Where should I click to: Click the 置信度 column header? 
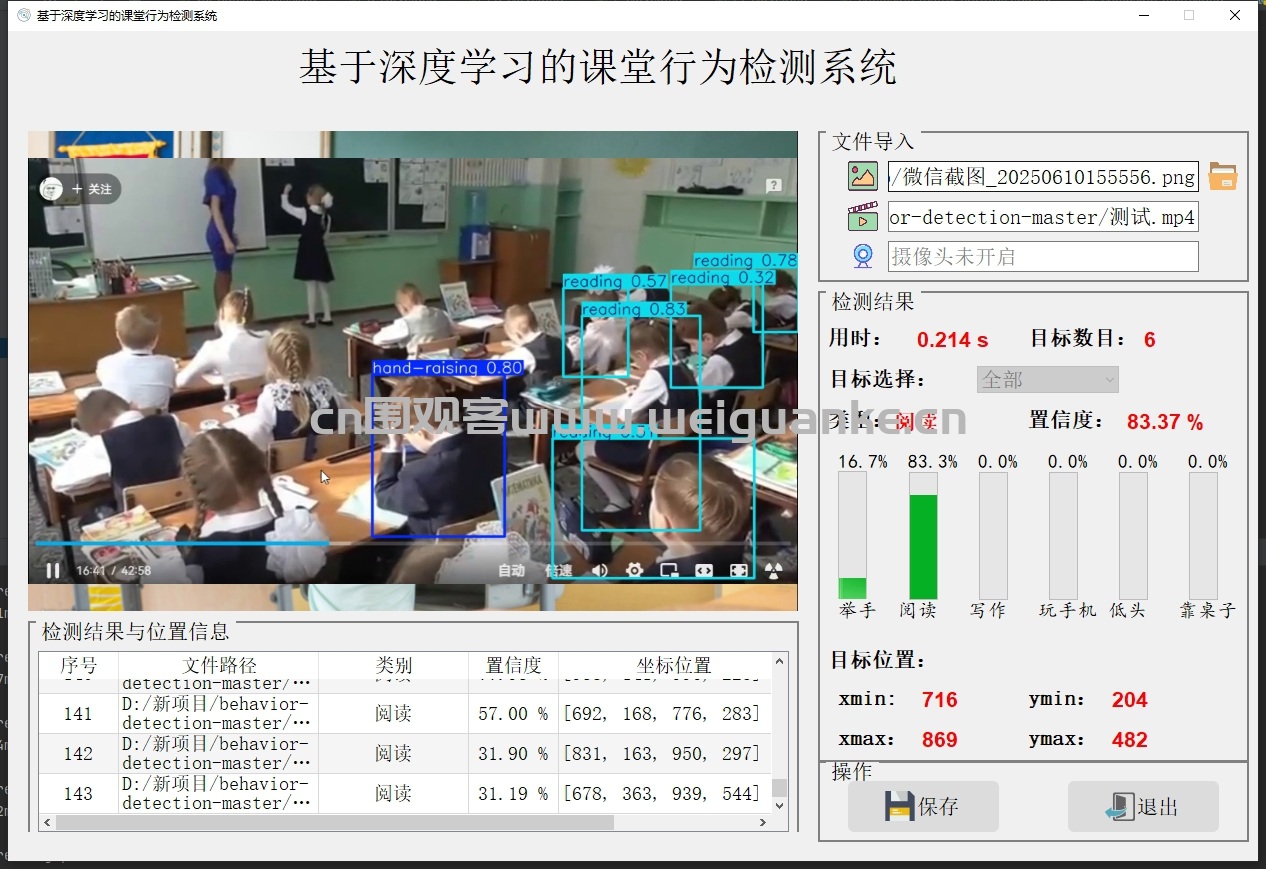click(x=513, y=665)
